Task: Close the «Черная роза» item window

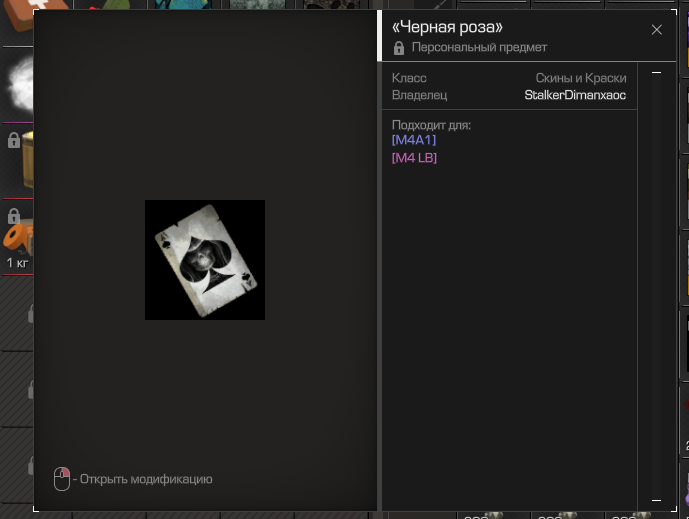Action: tap(657, 30)
